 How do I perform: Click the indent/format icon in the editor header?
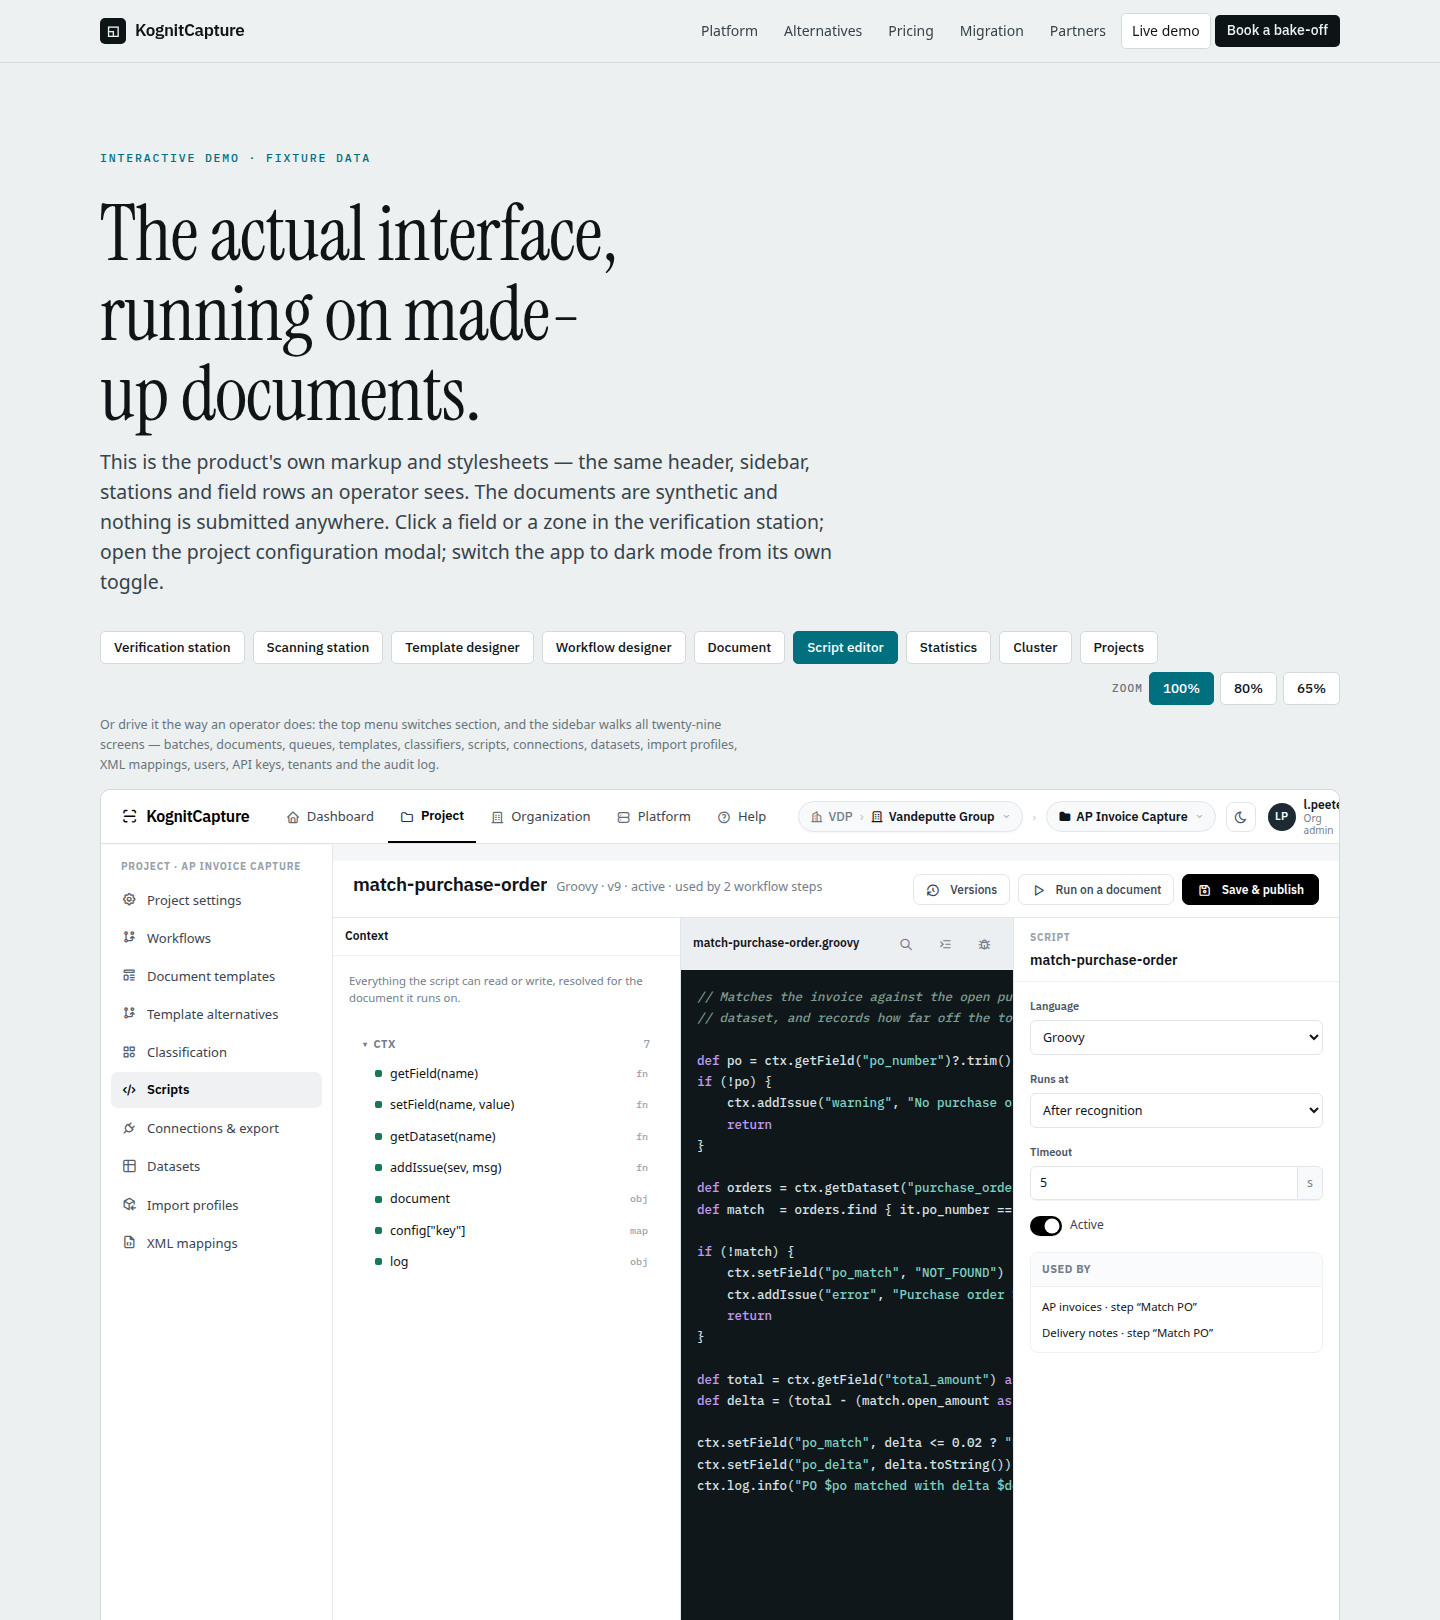[945, 944]
